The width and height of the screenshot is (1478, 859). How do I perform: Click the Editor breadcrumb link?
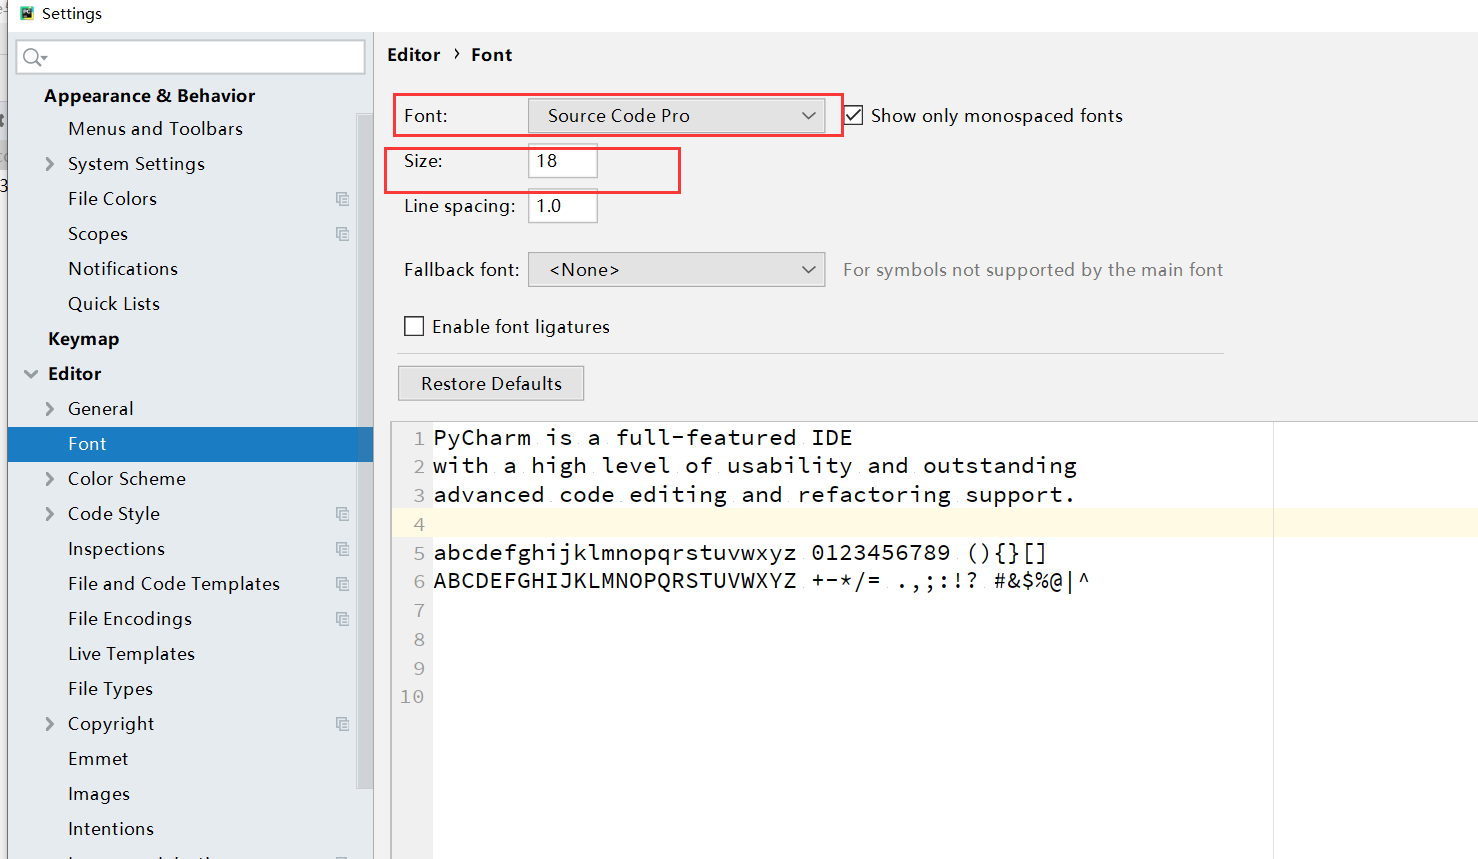pos(413,55)
